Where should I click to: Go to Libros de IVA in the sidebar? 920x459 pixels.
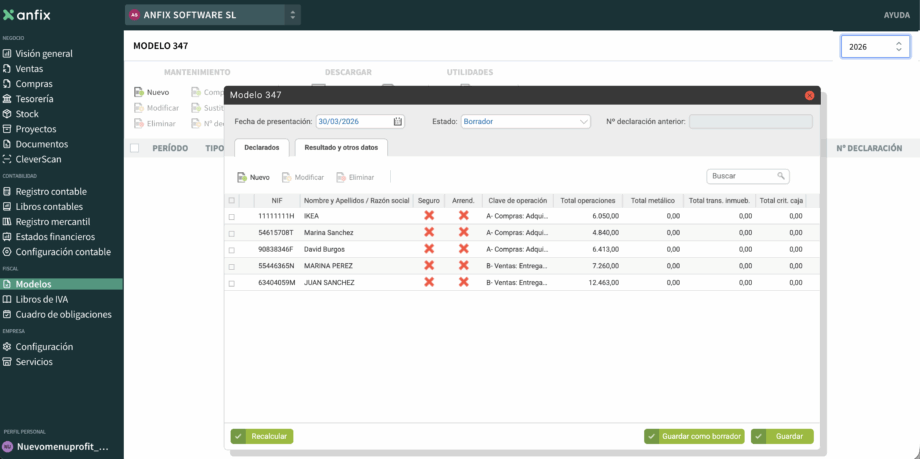[x=41, y=299]
